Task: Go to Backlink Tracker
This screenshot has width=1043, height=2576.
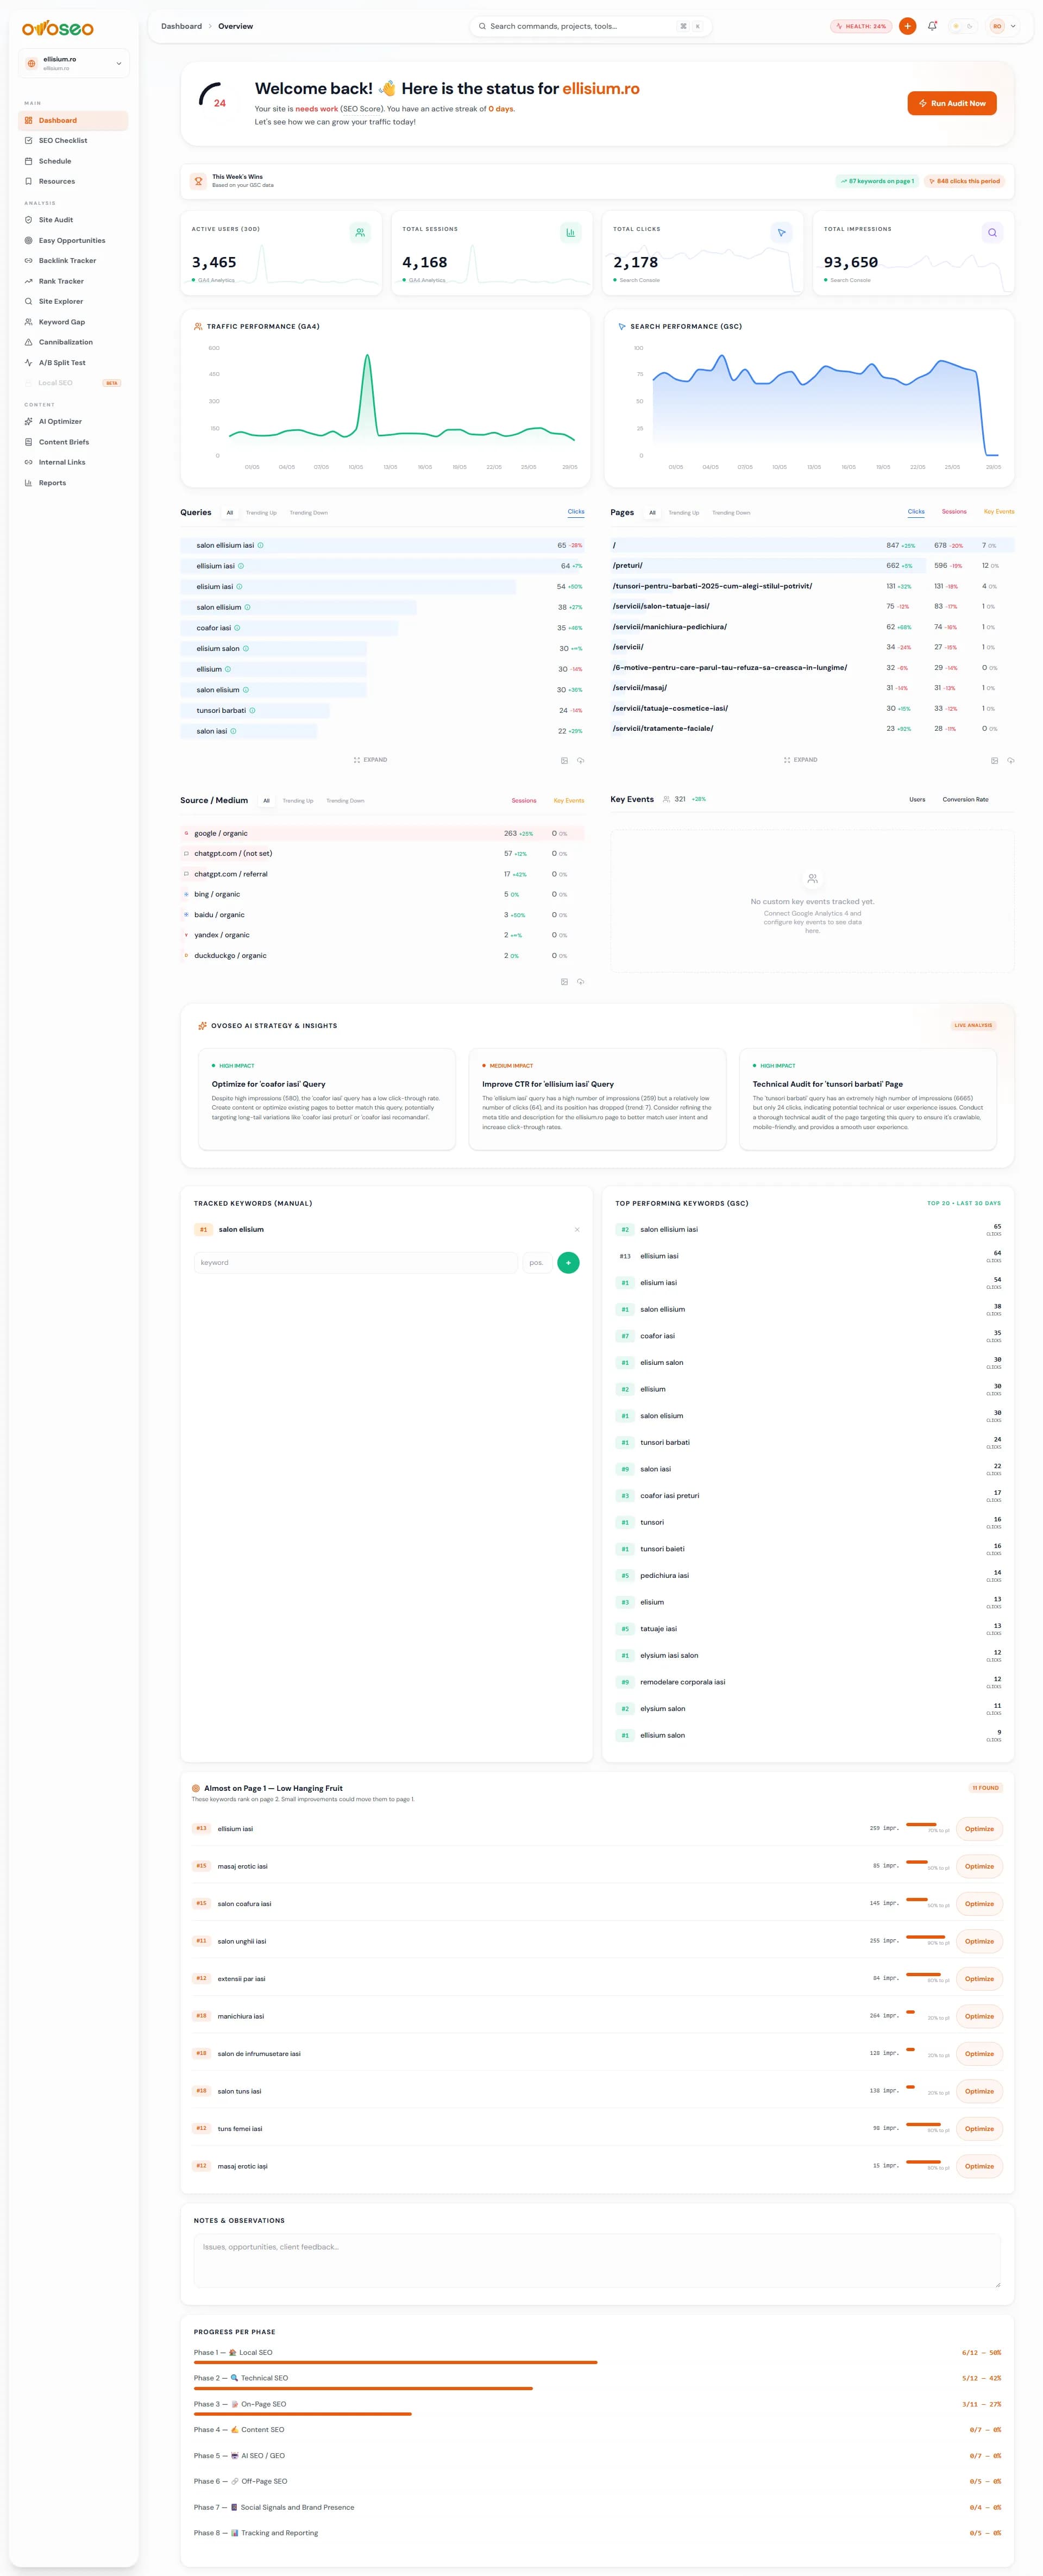Action: [x=73, y=261]
